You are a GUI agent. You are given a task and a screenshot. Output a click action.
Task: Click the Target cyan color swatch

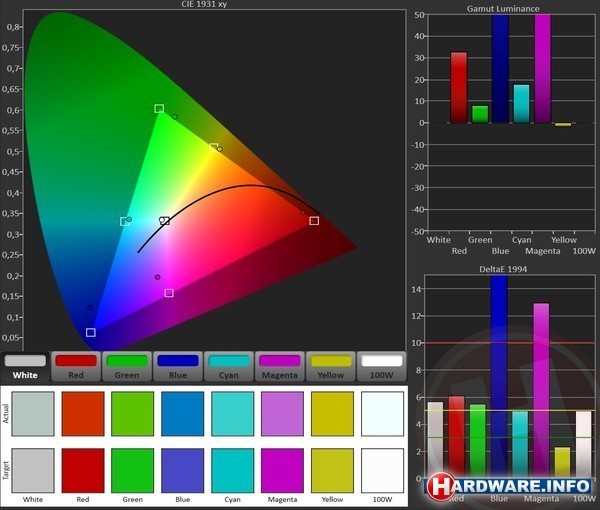point(232,469)
